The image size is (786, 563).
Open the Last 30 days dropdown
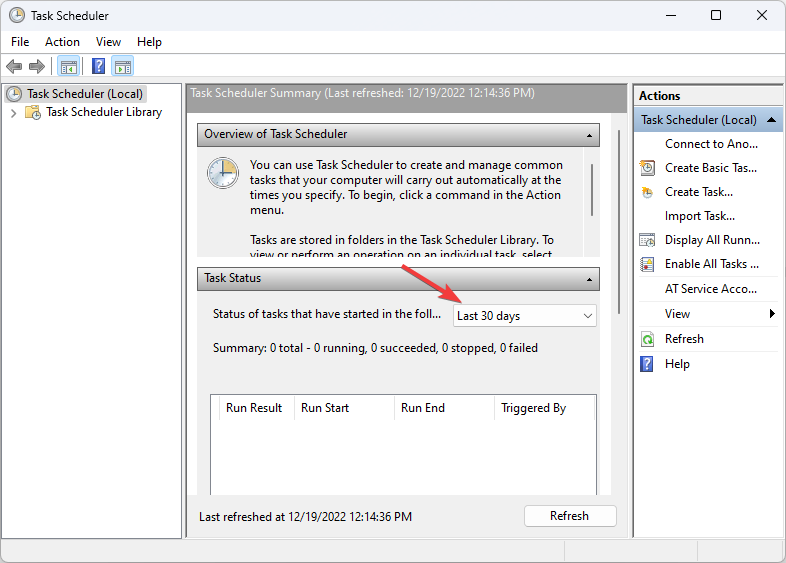pyautogui.click(x=524, y=316)
